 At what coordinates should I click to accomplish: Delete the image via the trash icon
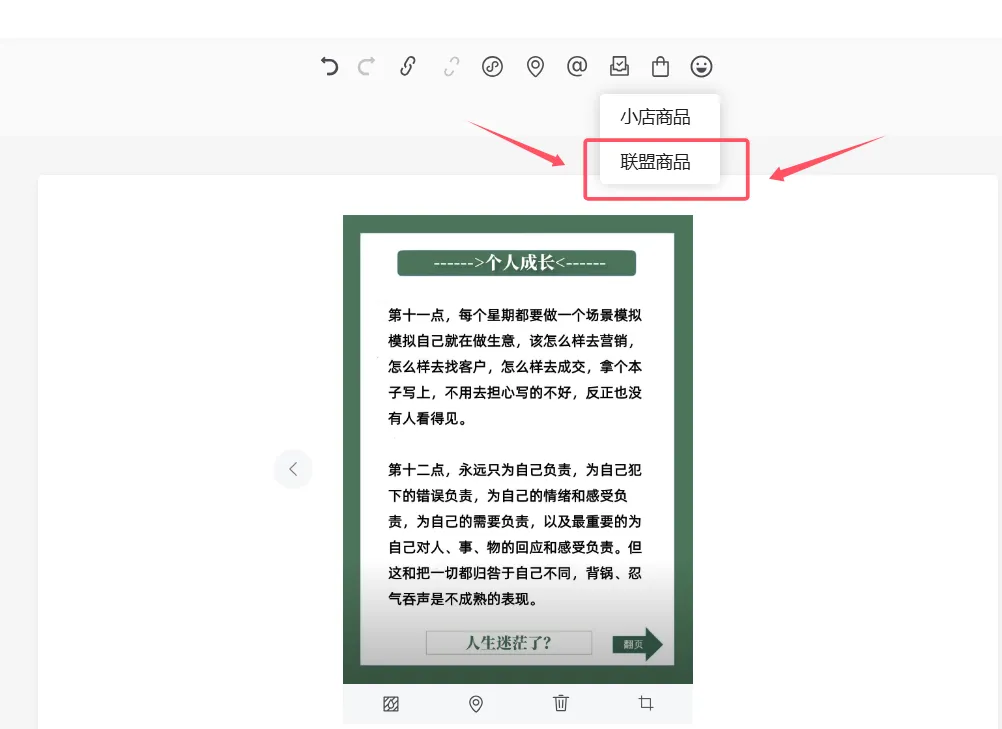[x=560, y=703]
